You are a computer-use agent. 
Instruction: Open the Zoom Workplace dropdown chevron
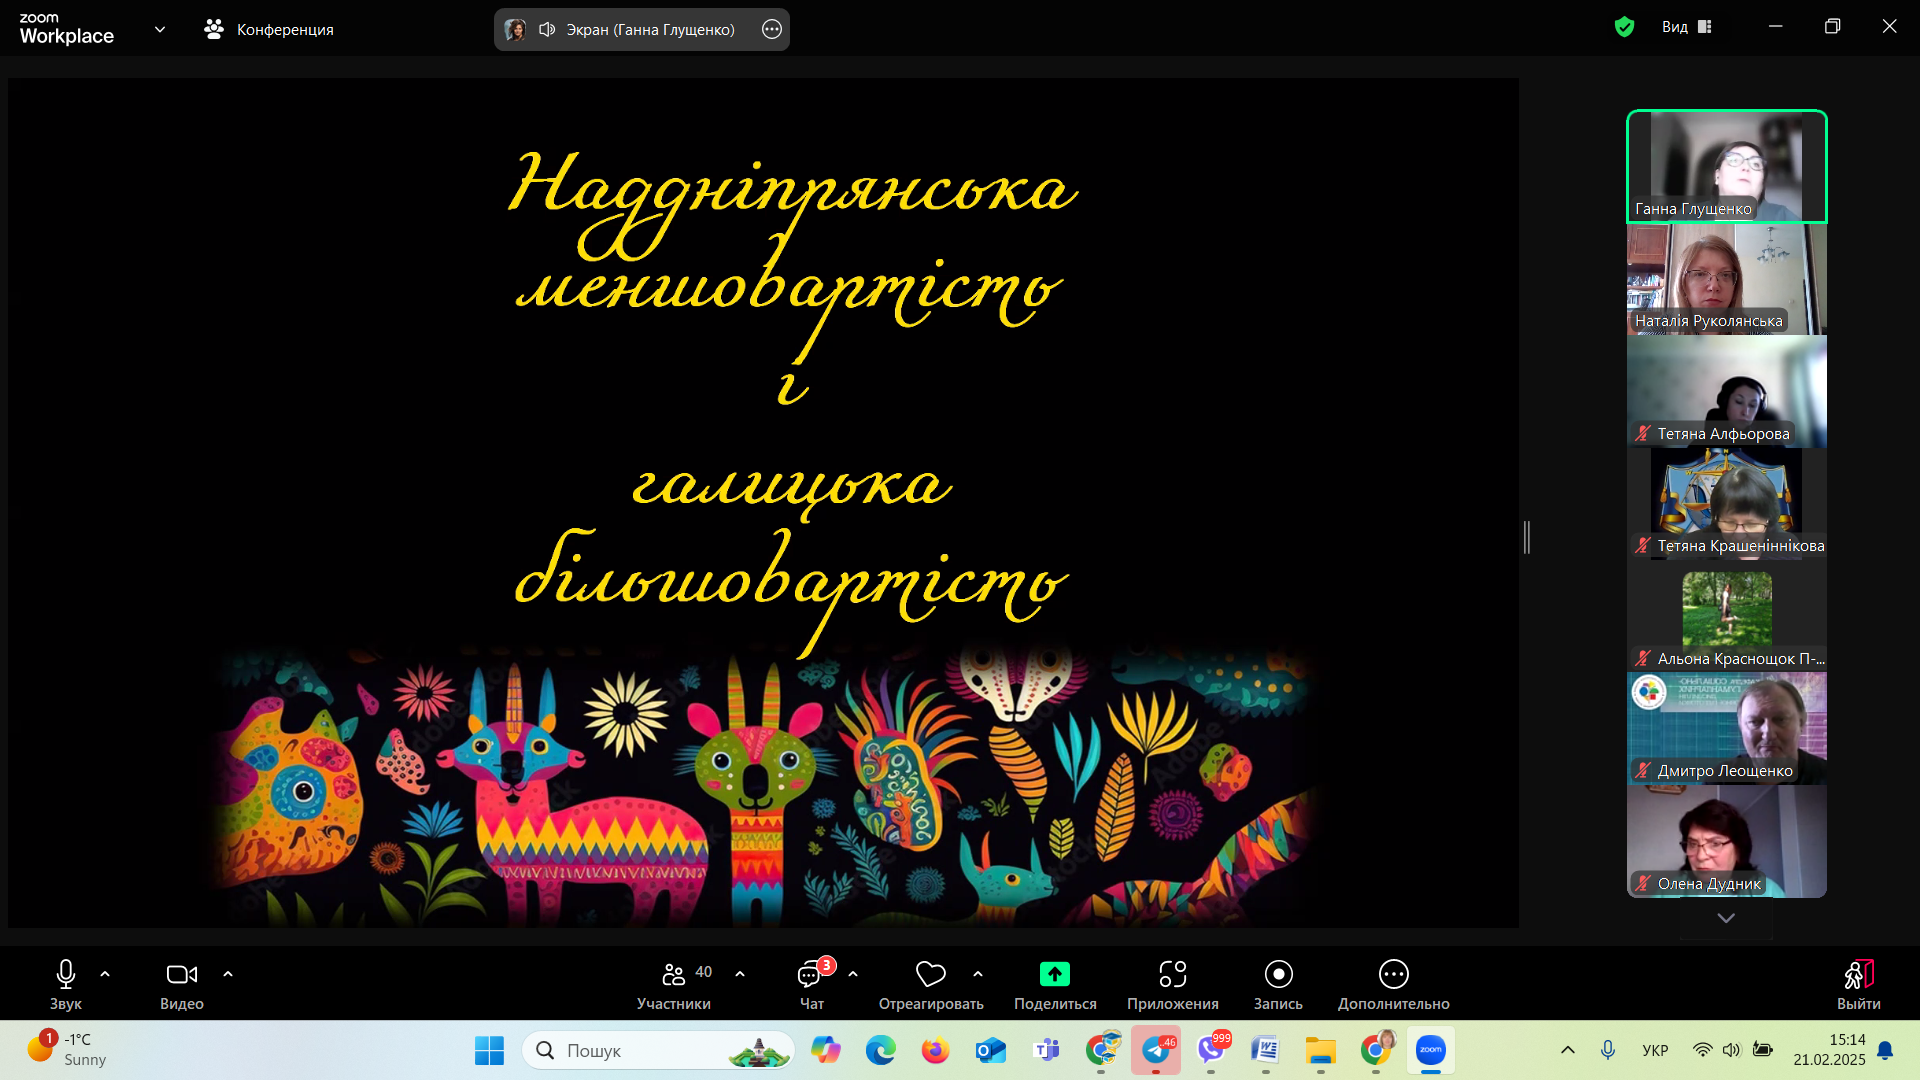[160, 29]
